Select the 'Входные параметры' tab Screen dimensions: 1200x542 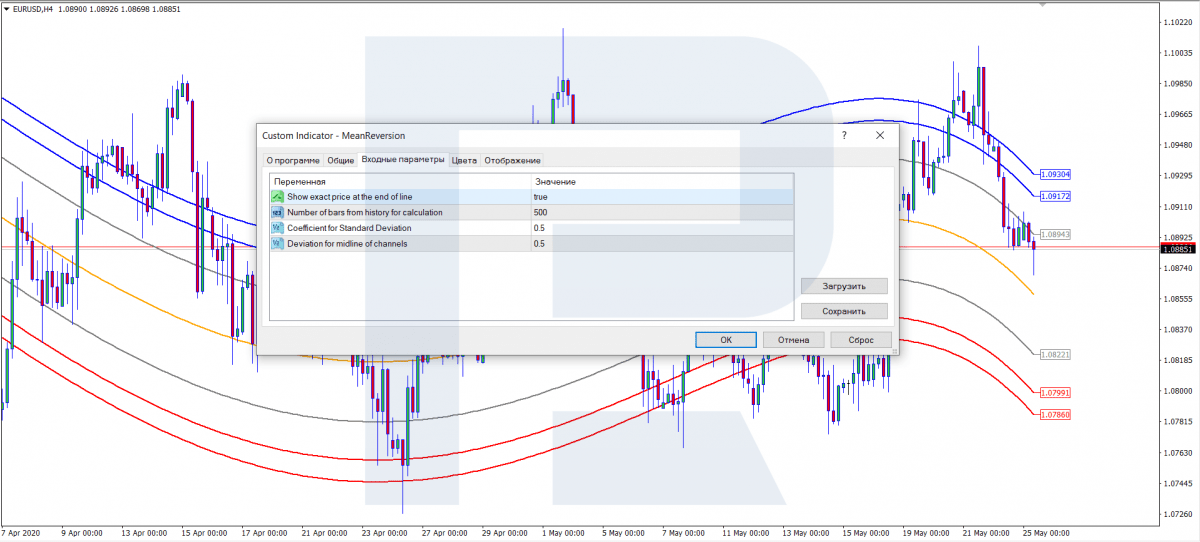point(402,160)
